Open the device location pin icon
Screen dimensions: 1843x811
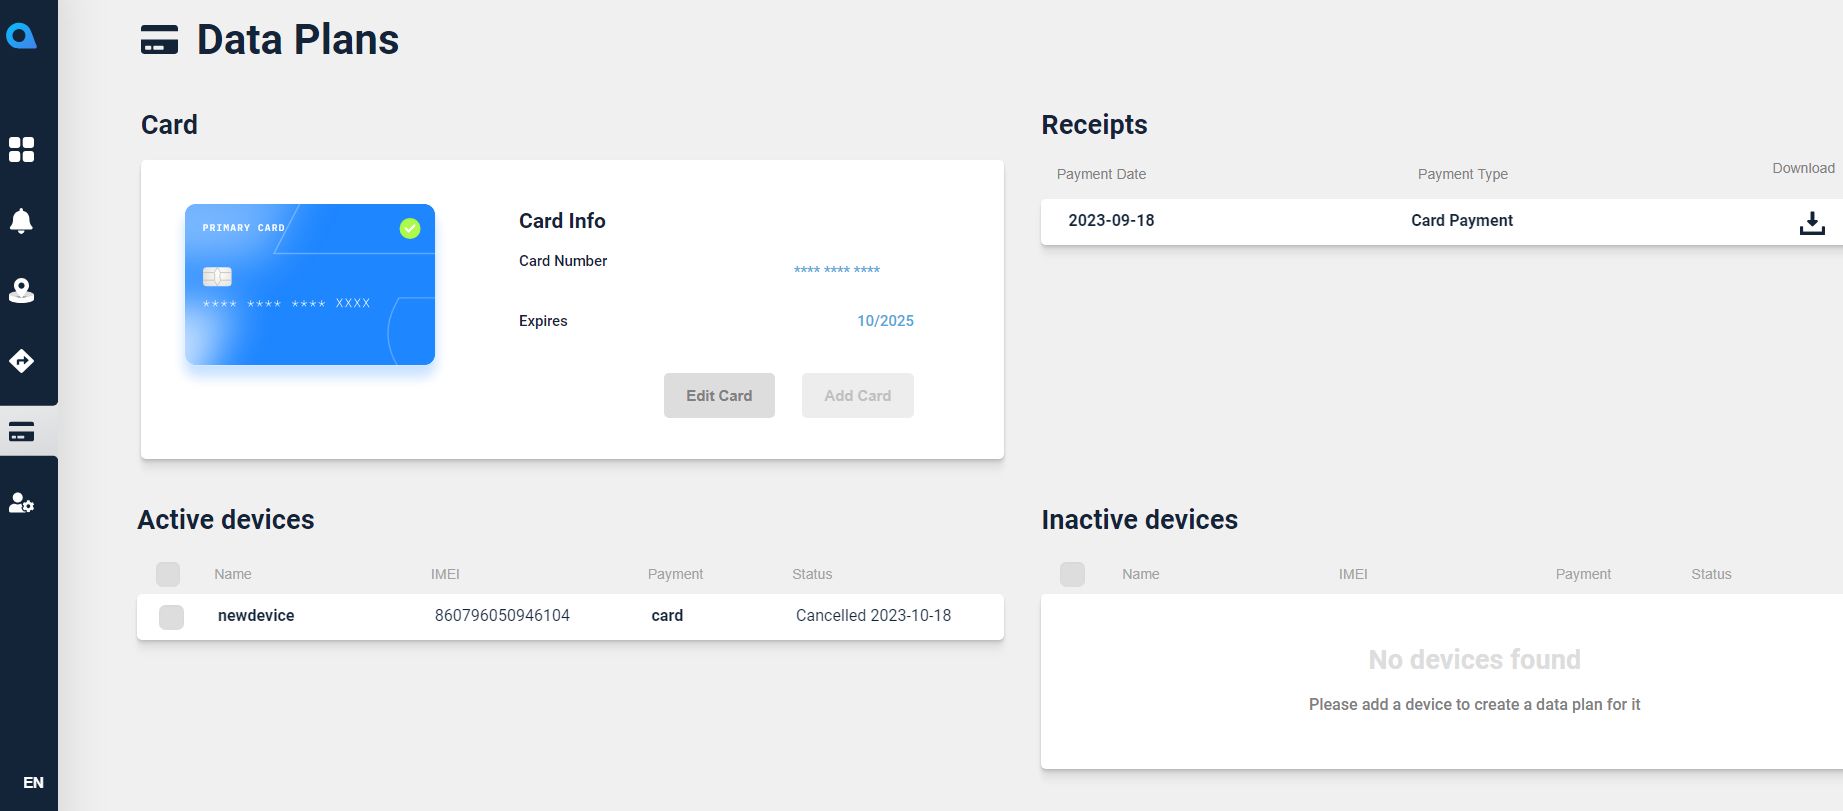click(21, 290)
